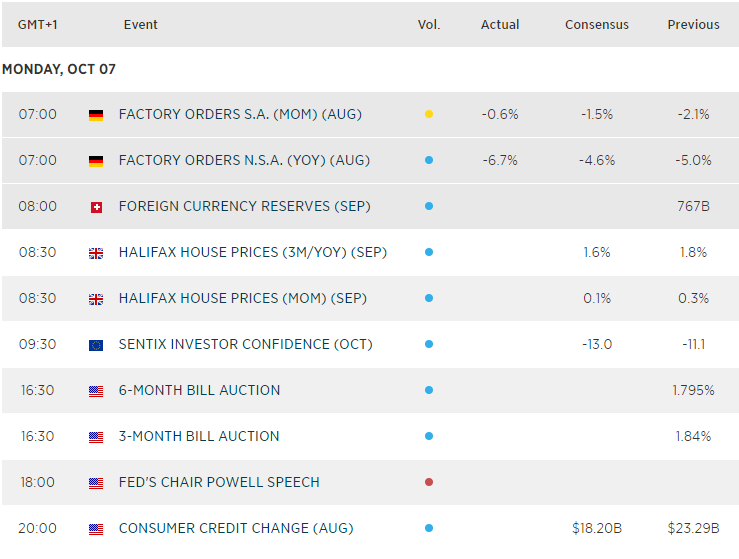This screenshot has height=559, width=739.
Task: Click the red volatility dot for Powell Speech
Action: (x=429, y=483)
